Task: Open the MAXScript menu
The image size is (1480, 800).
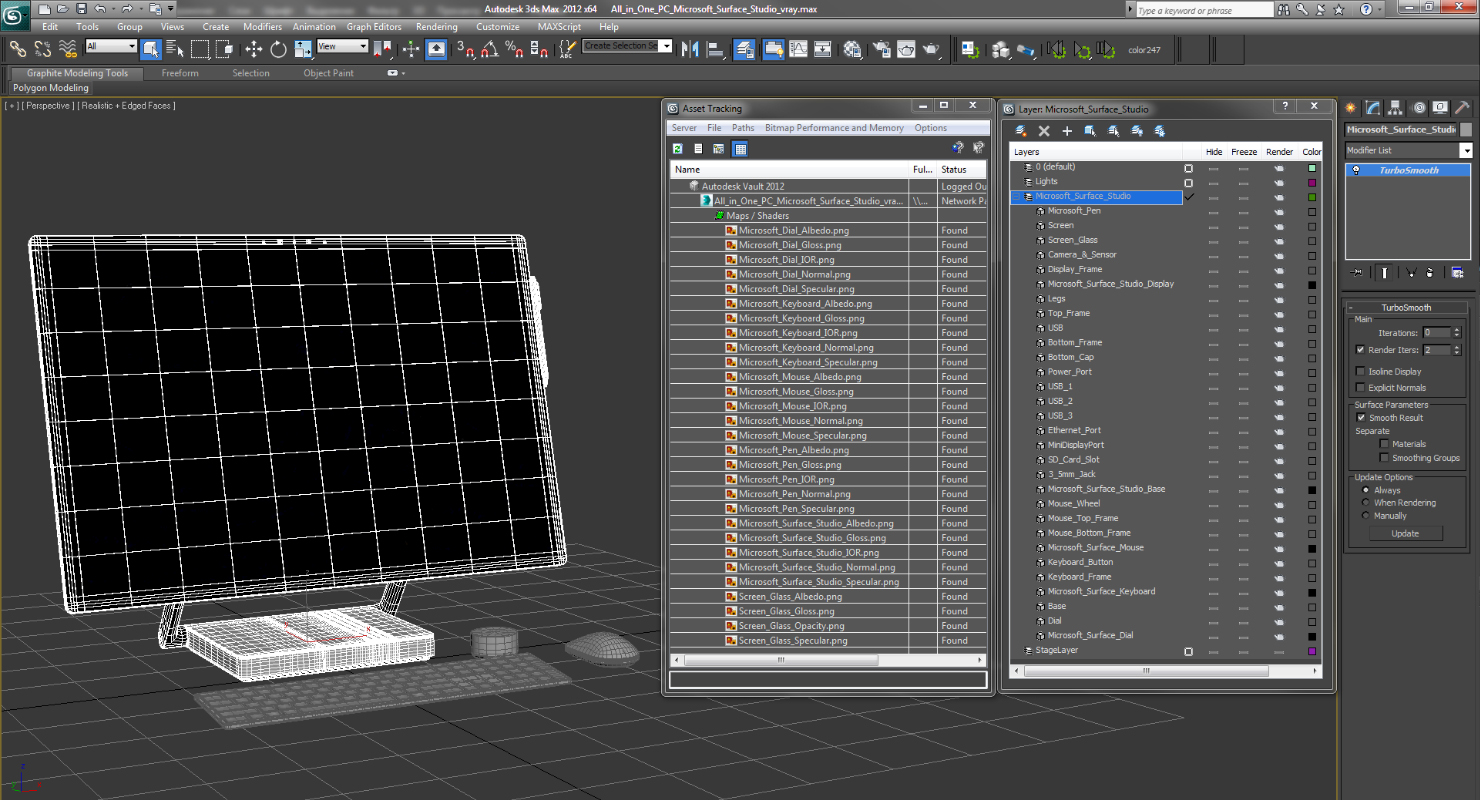Action: 559,27
